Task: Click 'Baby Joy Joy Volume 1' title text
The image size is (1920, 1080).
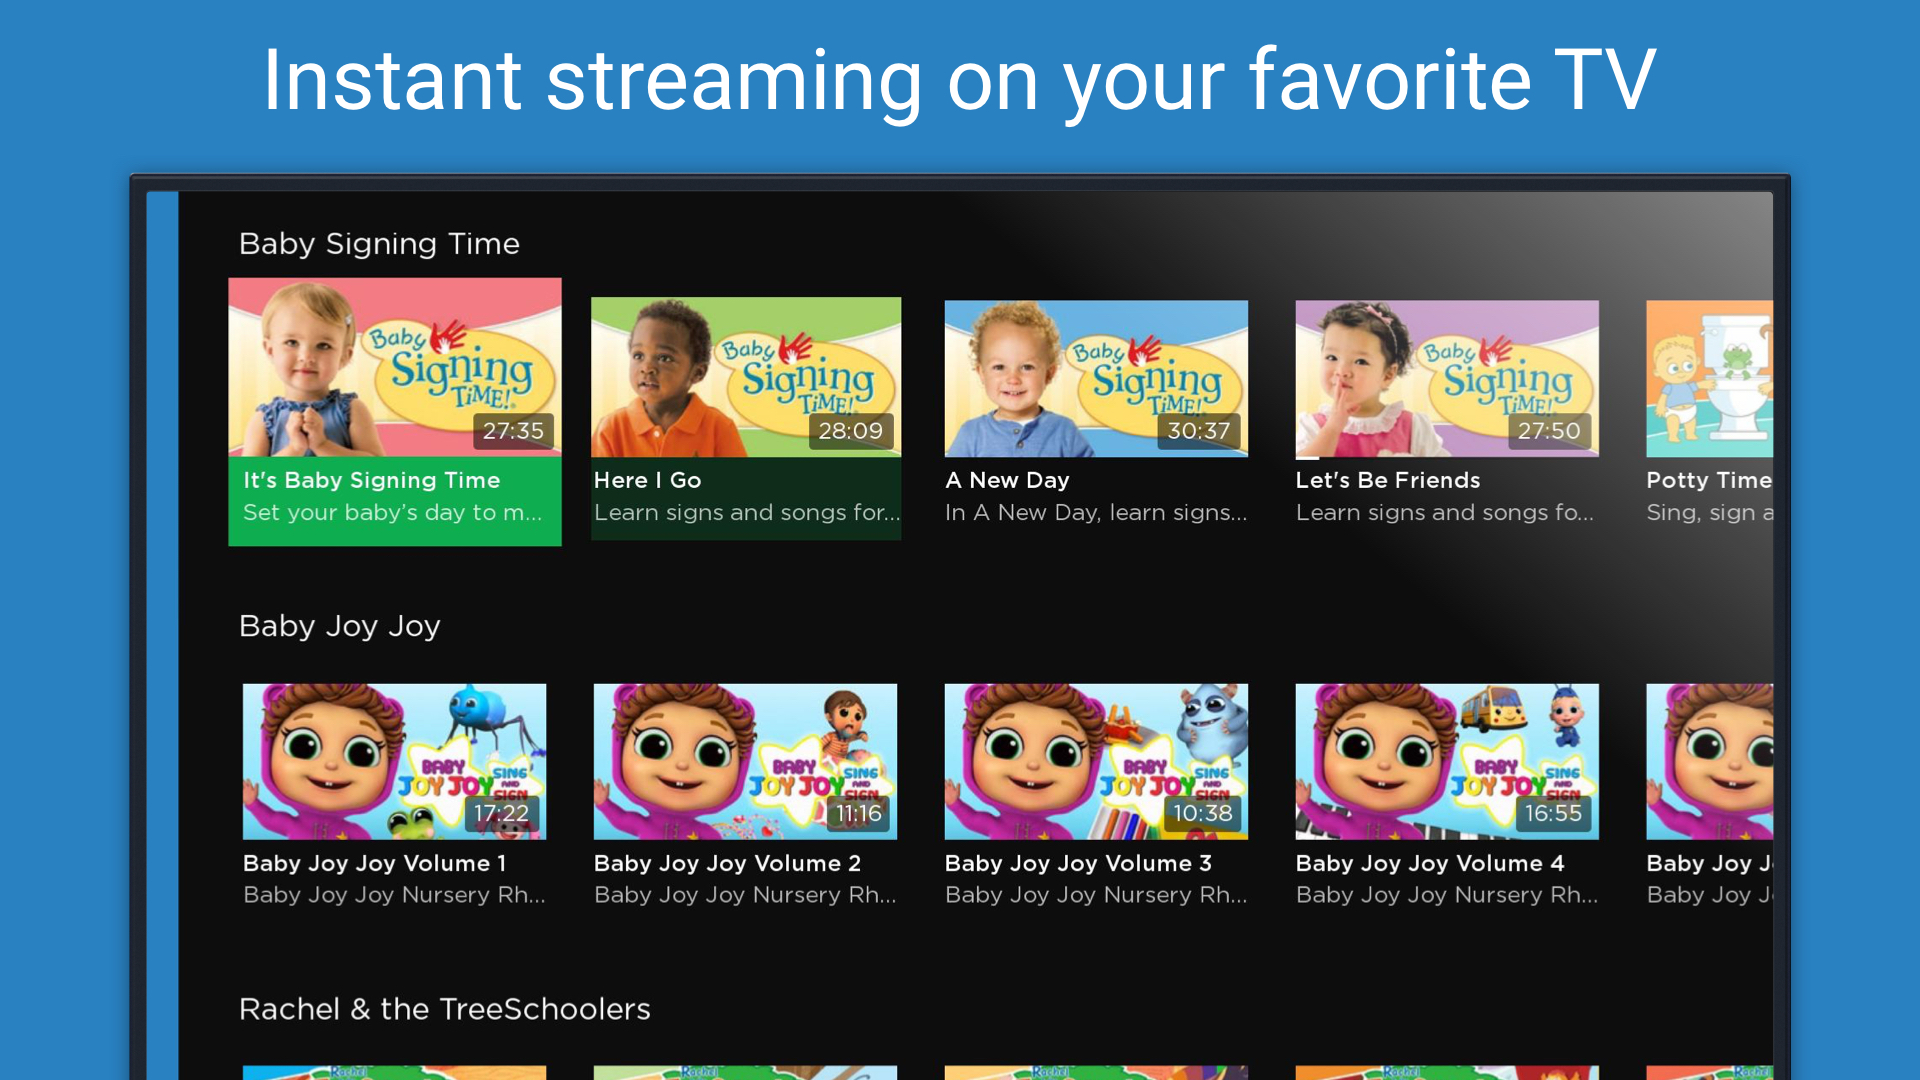Action: (374, 863)
